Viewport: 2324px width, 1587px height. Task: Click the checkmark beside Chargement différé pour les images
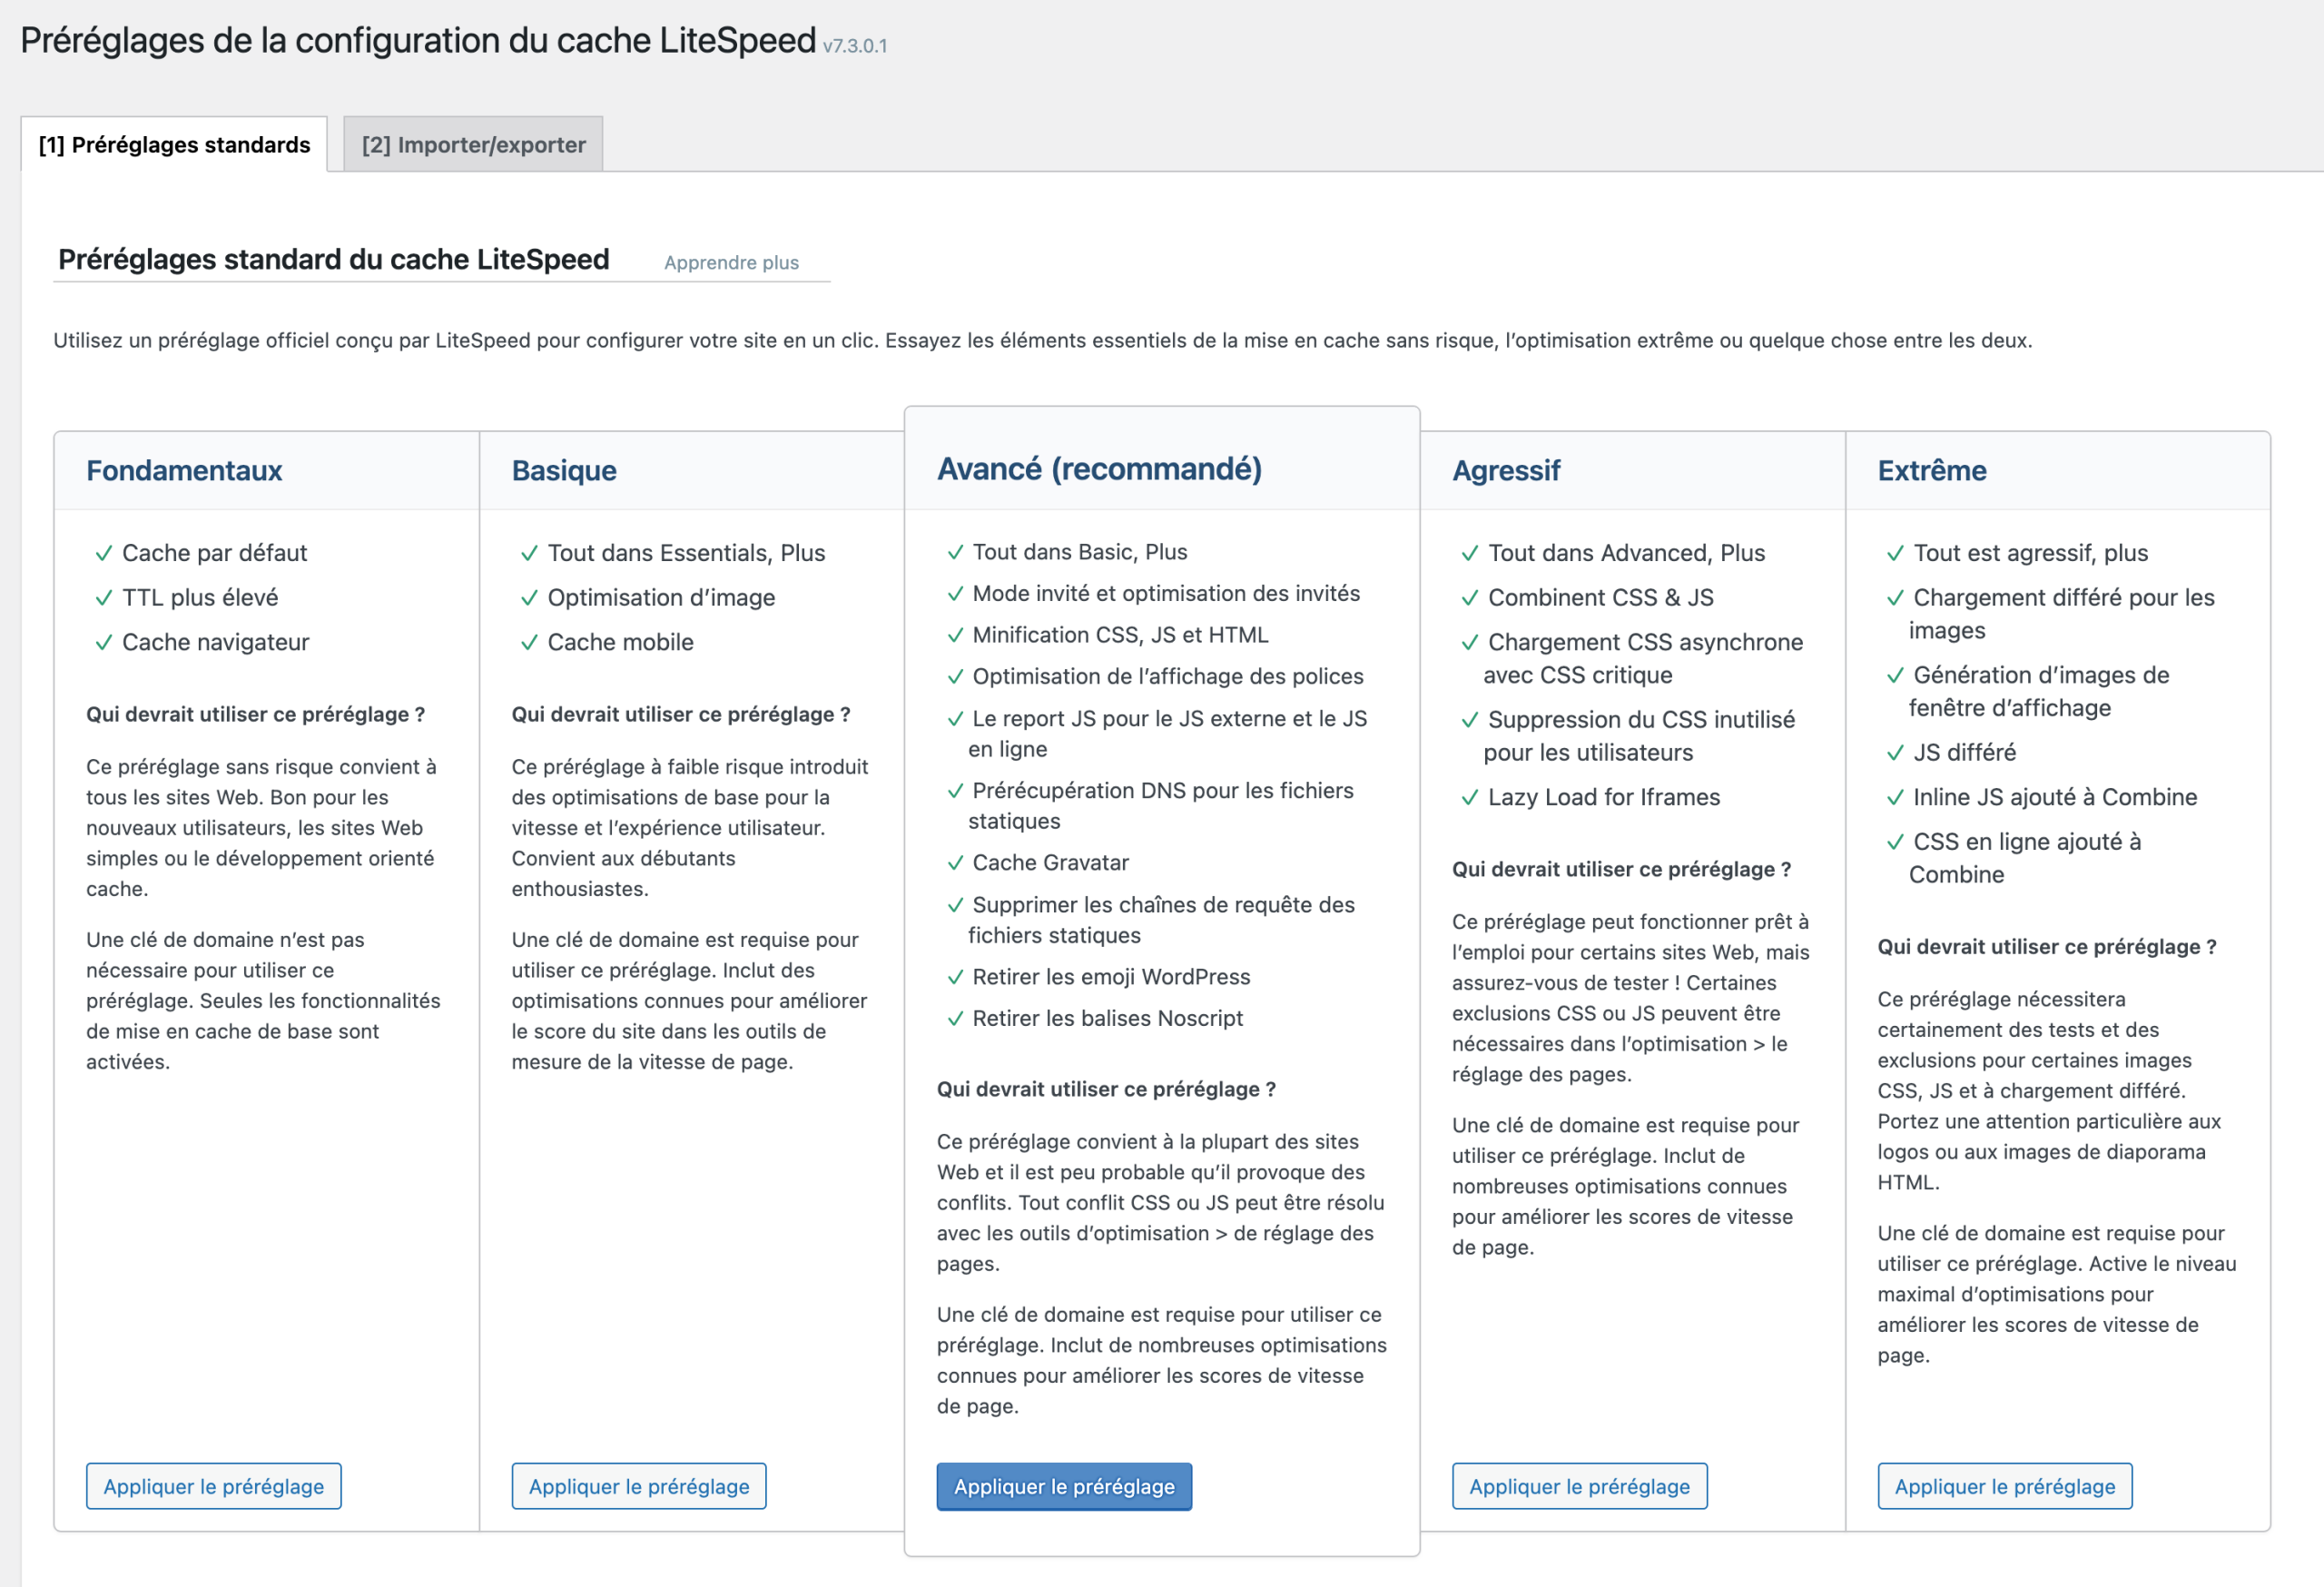click(1895, 598)
